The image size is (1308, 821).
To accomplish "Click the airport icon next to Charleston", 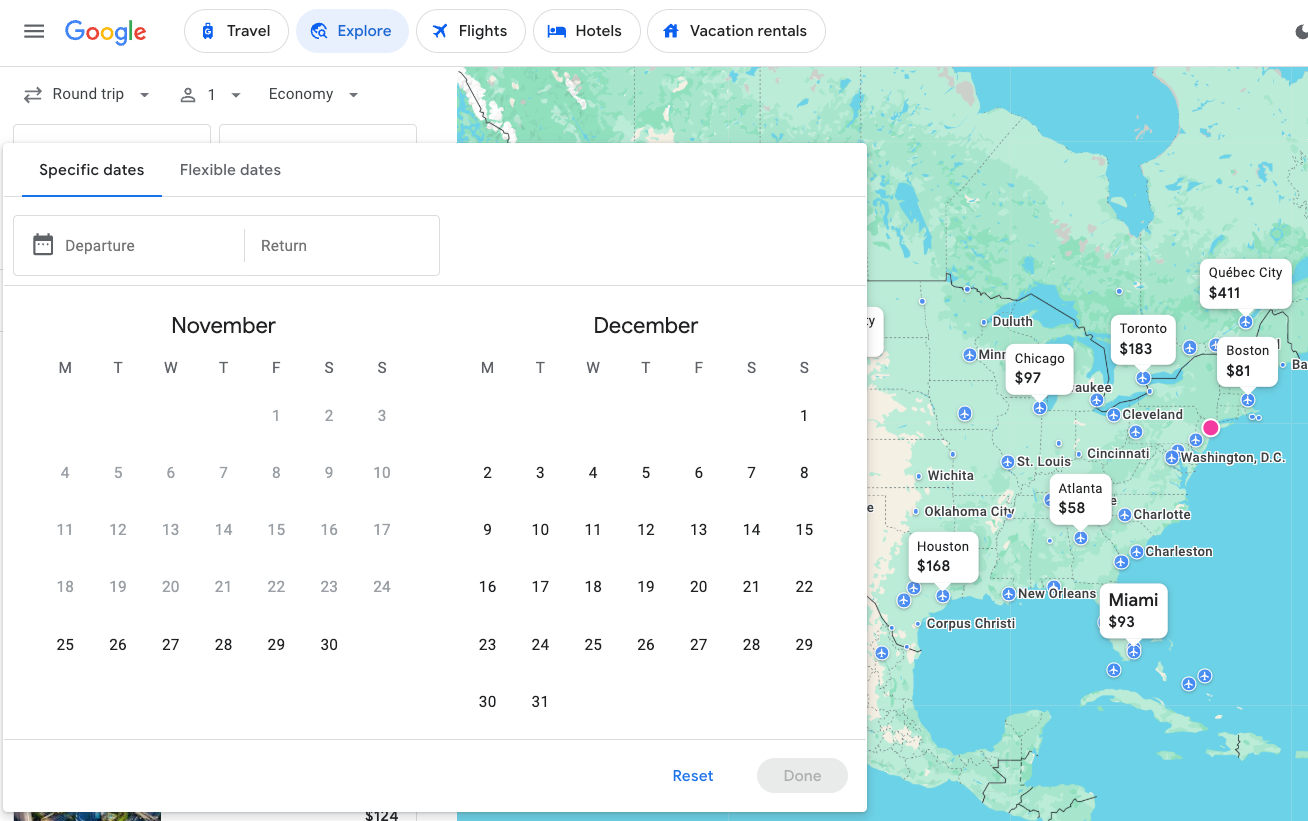I will coord(1136,552).
